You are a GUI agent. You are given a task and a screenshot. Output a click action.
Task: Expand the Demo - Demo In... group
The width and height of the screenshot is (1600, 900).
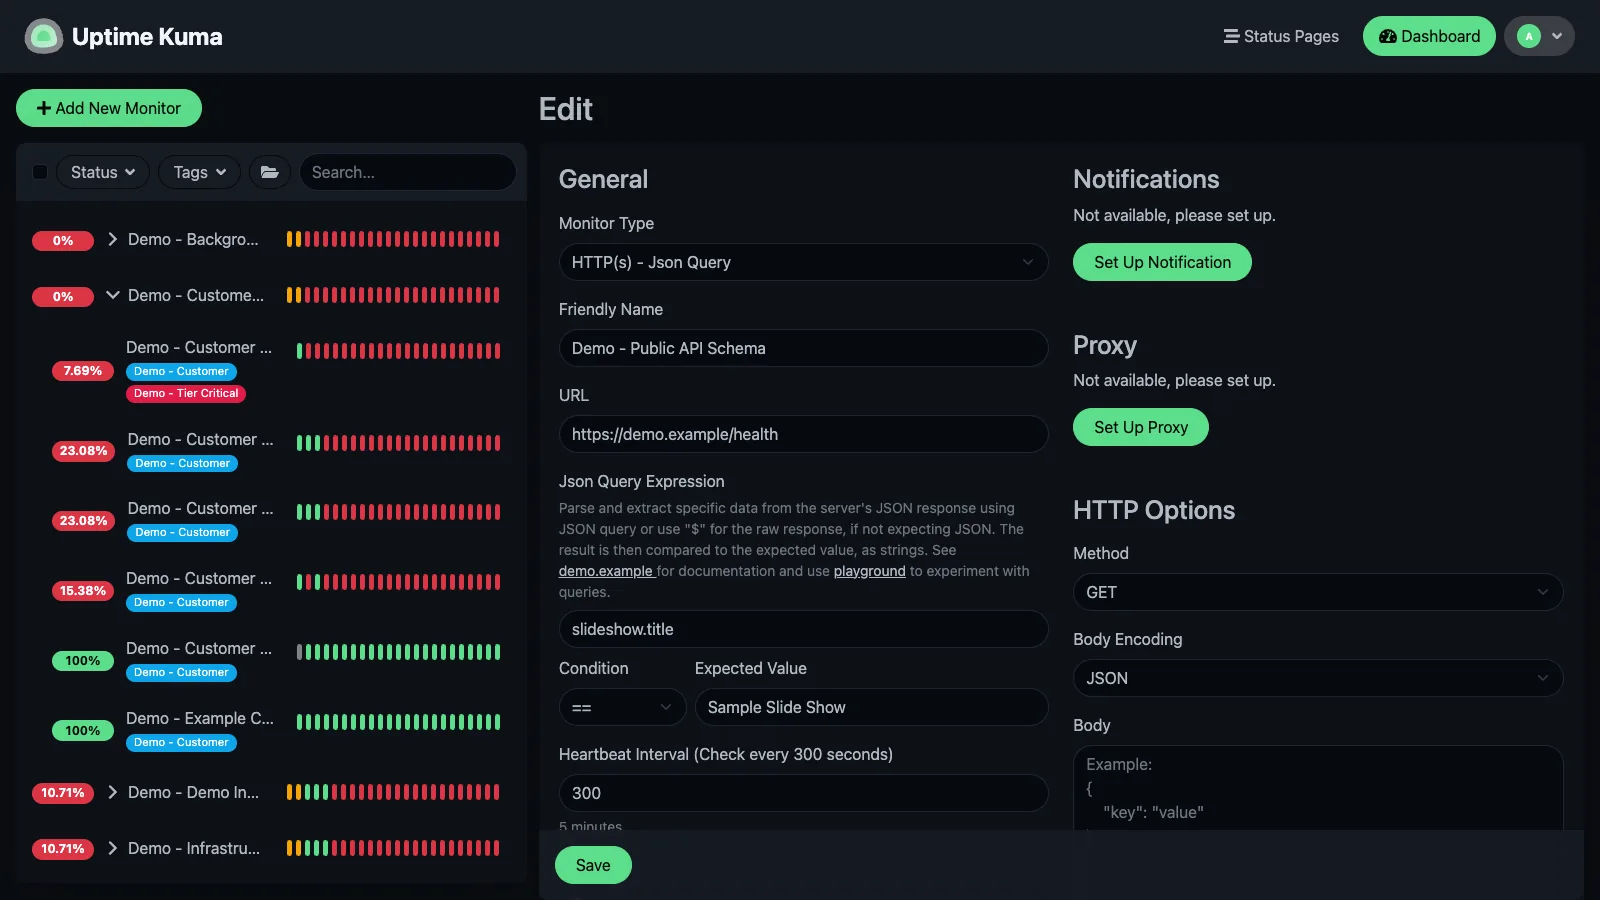113,792
